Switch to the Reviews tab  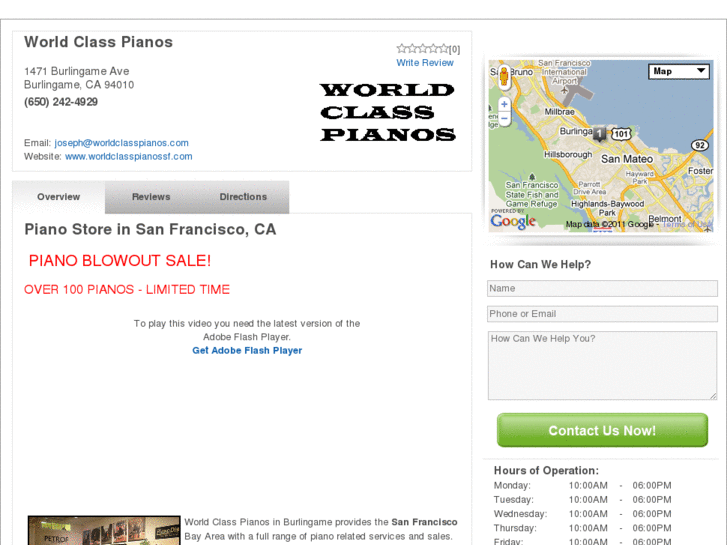151,197
